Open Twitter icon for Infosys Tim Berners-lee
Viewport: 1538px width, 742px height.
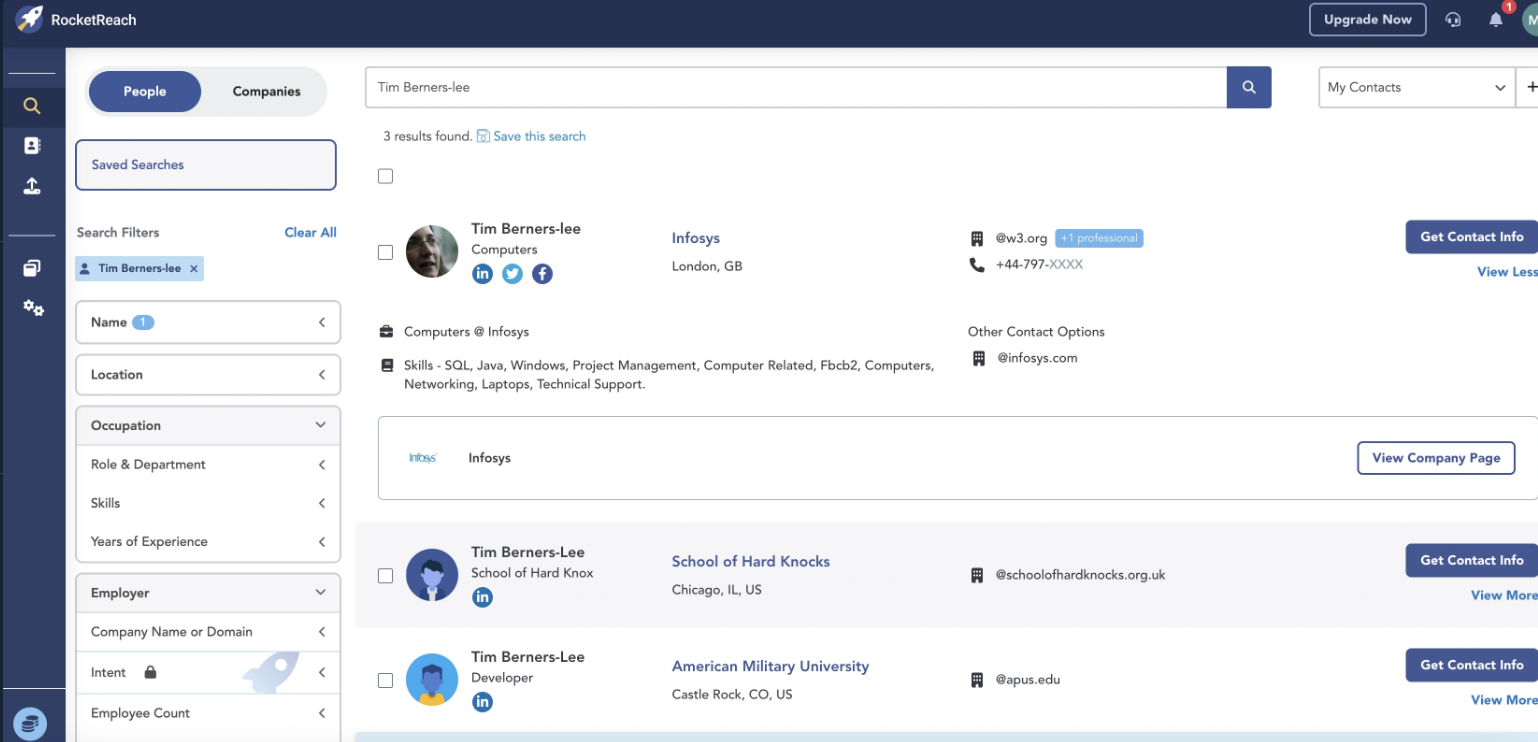(512, 273)
